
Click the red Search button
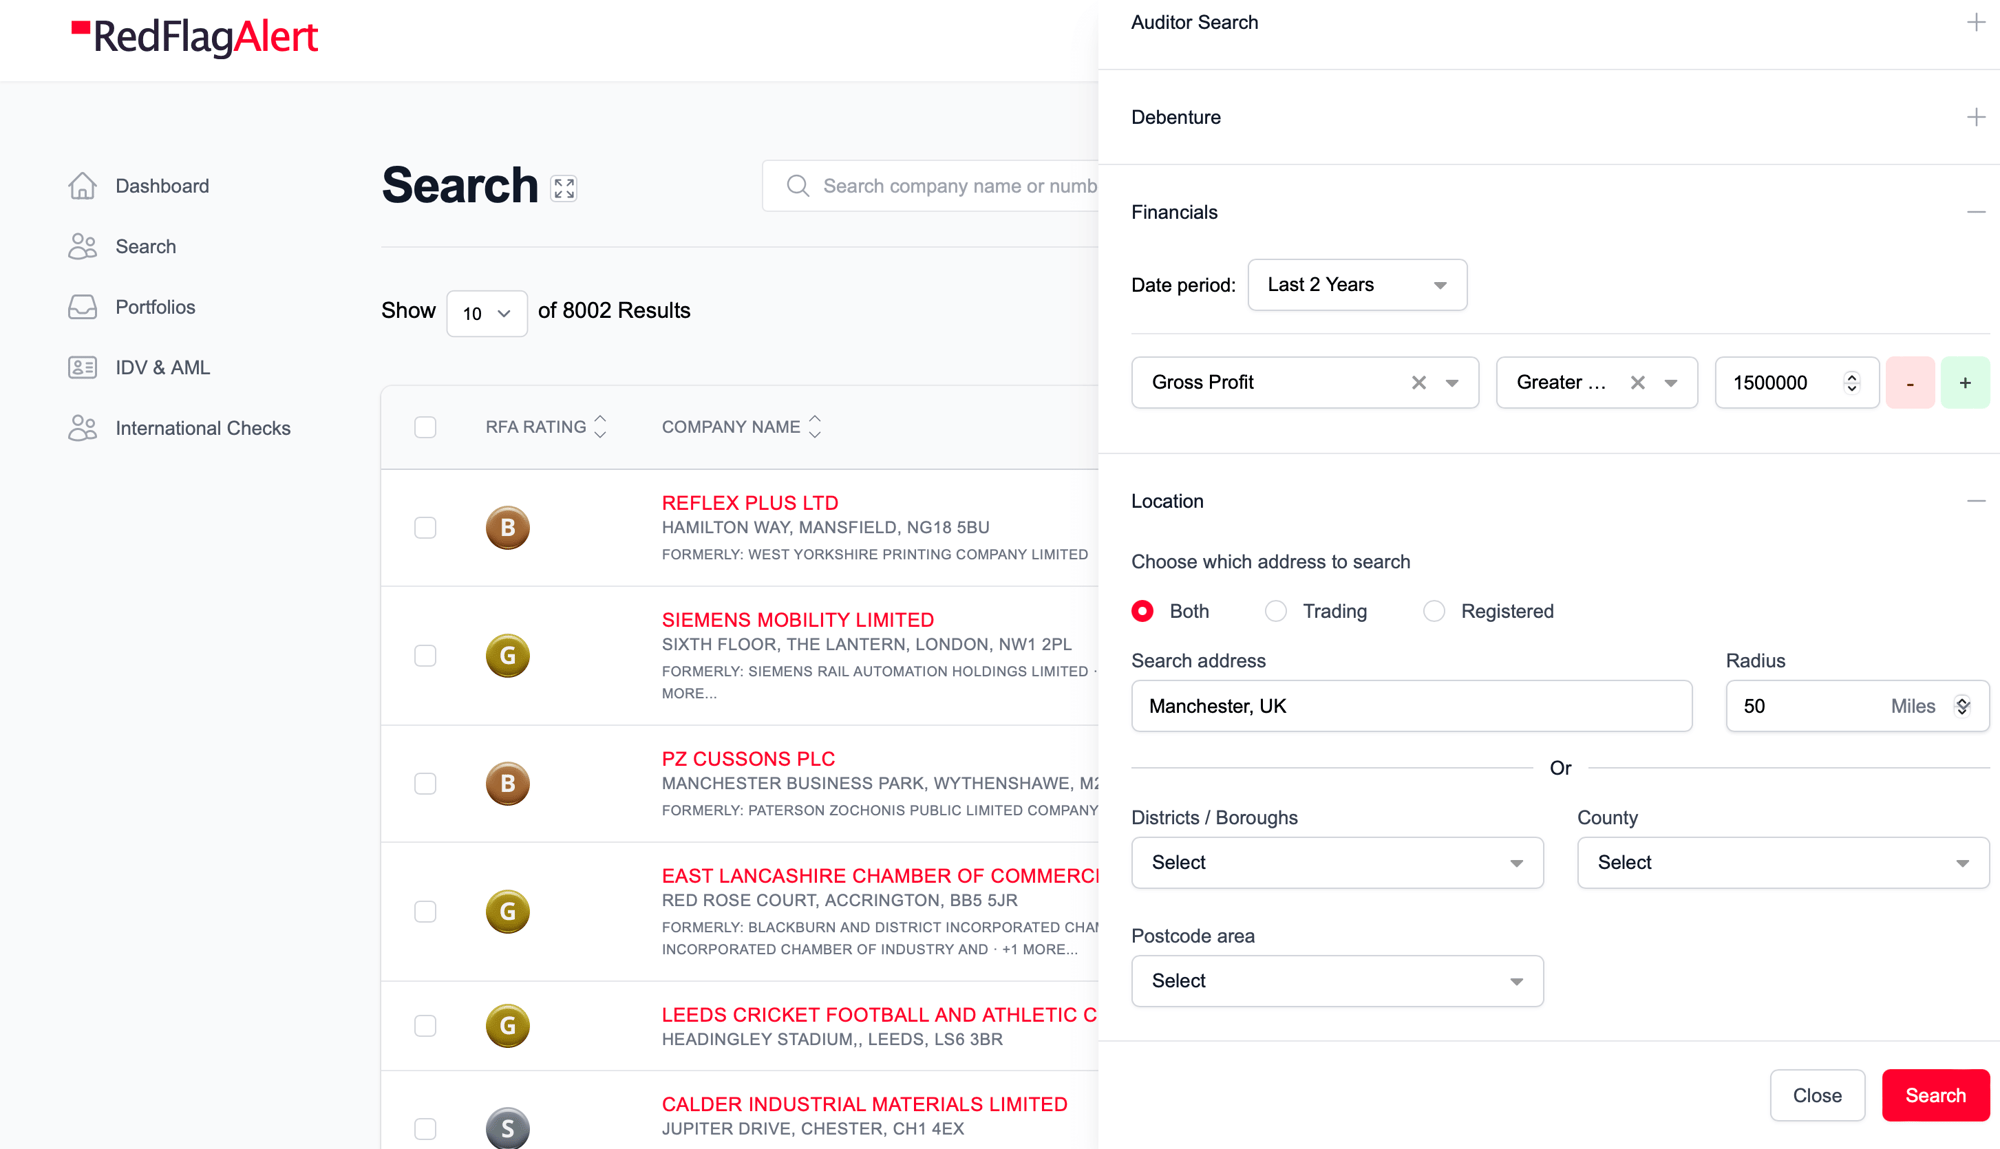point(1937,1095)
